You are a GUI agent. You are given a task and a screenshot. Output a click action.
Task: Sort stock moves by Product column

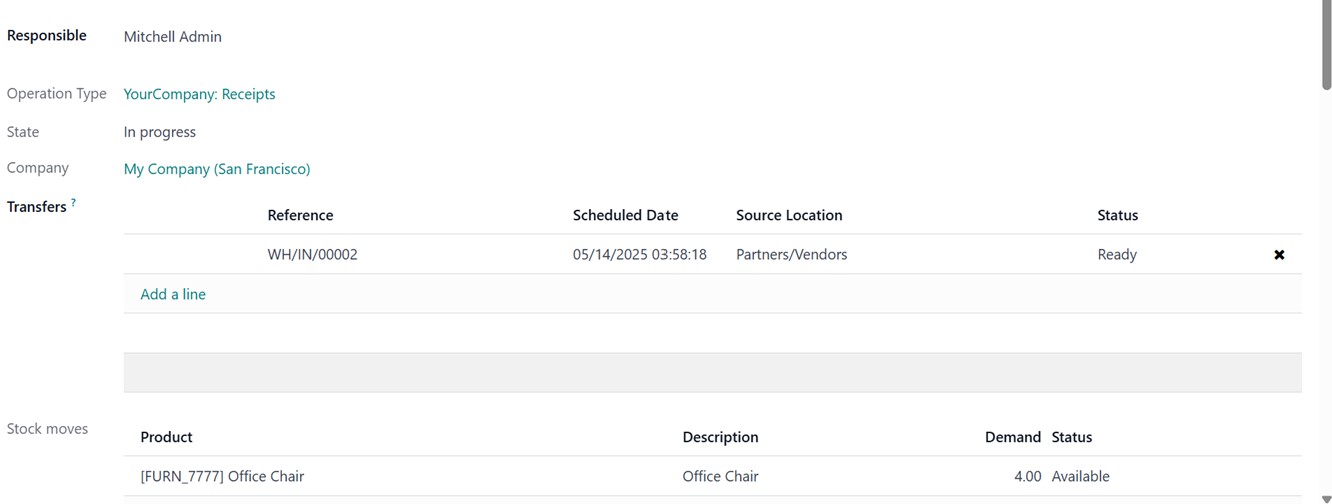[166, 437]
